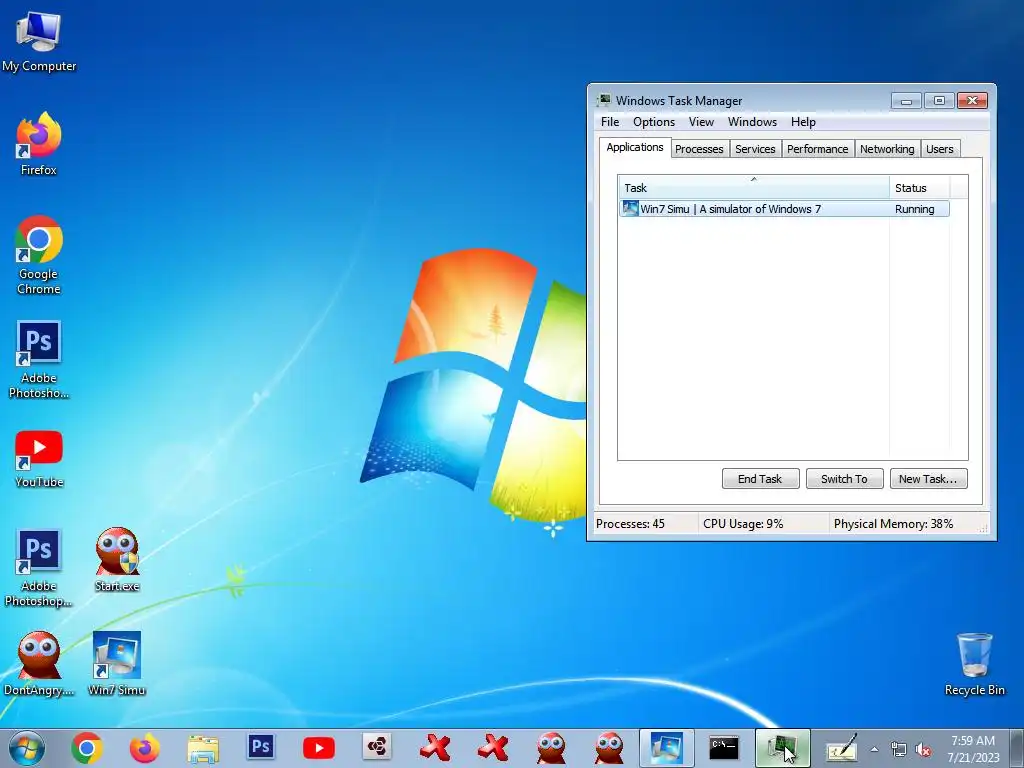Switch to the Services tab

click(x=755, y=149)
